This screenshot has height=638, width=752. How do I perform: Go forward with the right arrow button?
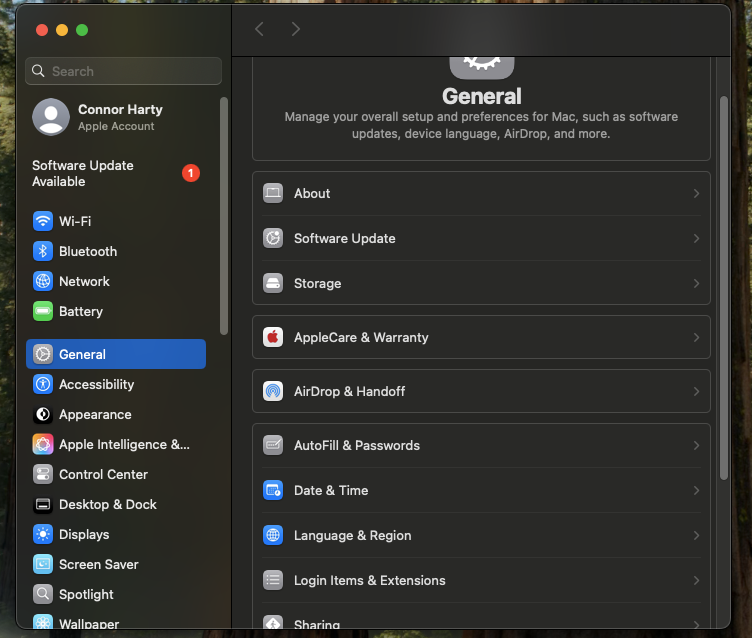click(295, 29)
